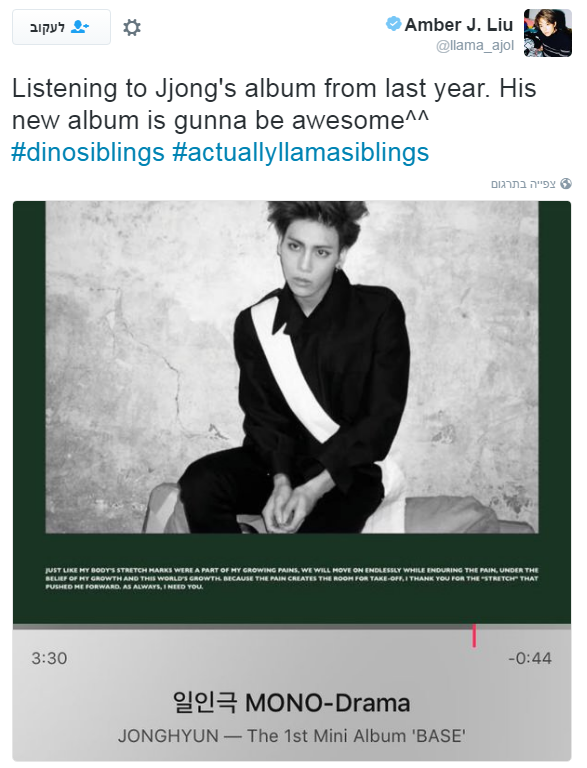The width and height of the screenshot is (587, 768).
Task: Click the Amber J. Liu display name
Action: tap(458, 24)
